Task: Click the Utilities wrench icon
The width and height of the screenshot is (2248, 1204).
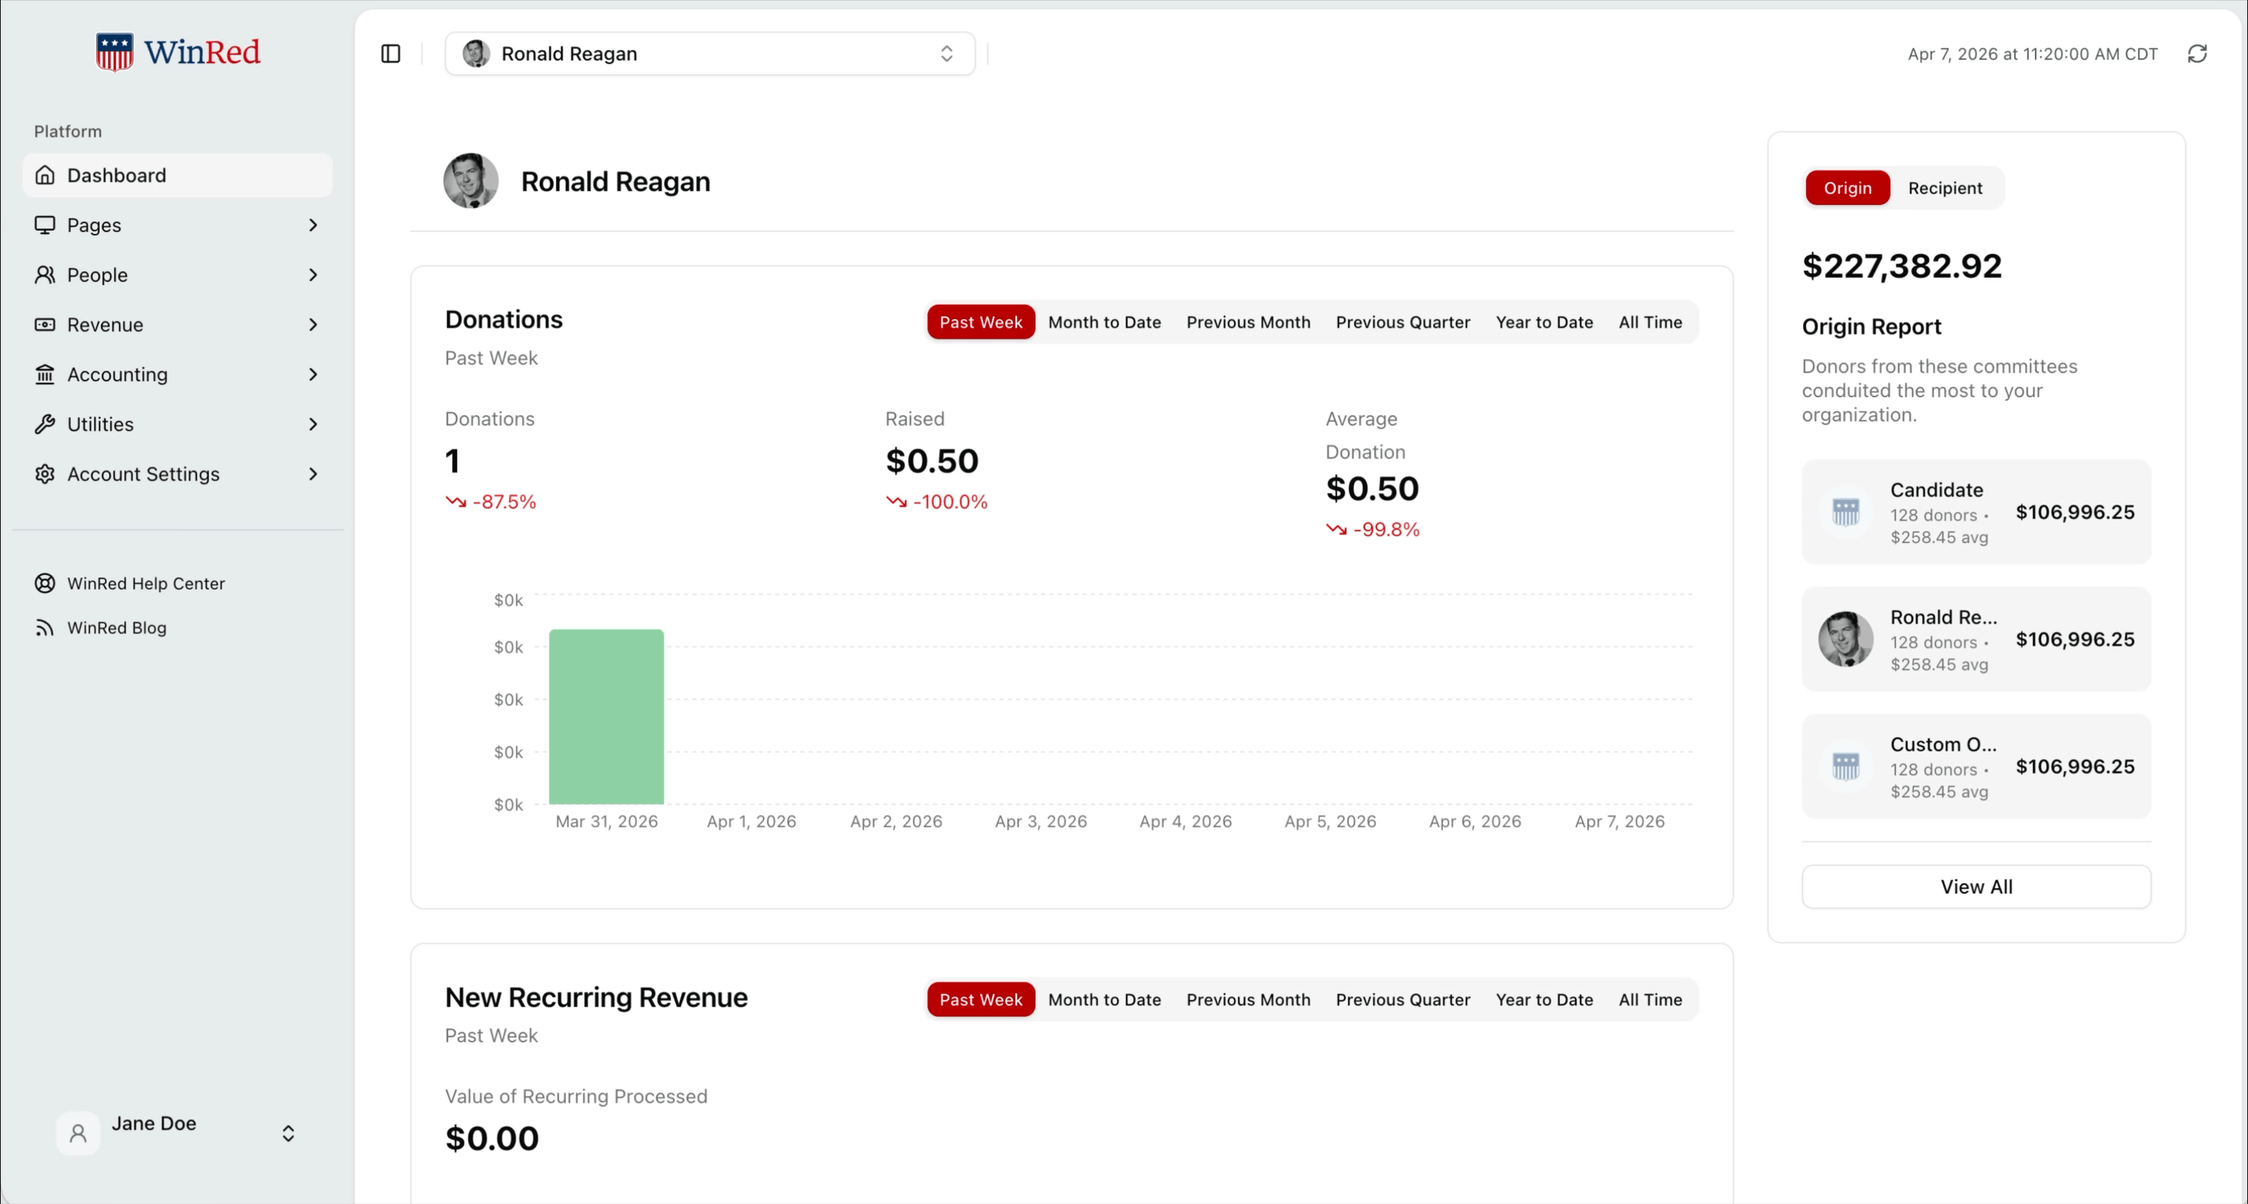Action: click(45, 424)
